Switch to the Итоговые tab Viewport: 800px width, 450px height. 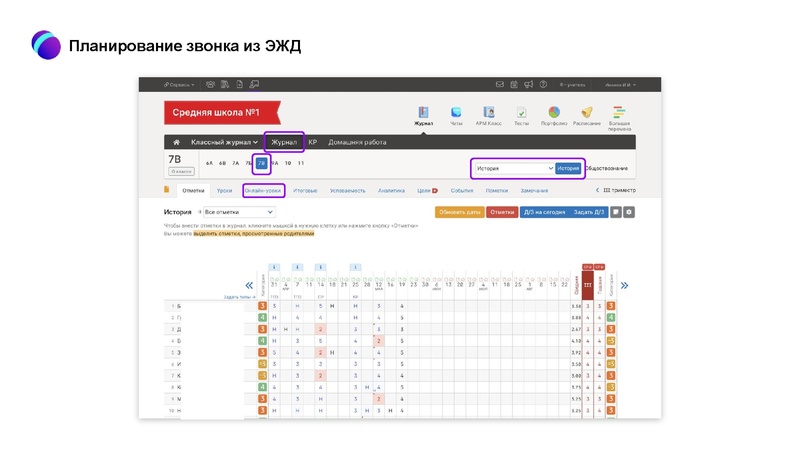305,191
